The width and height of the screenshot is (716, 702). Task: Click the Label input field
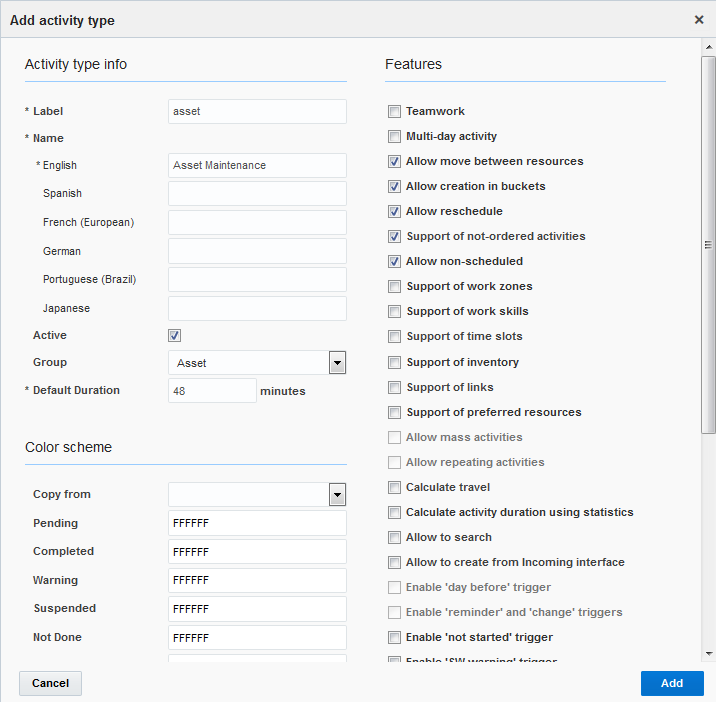pyautogui.click(x=257, y=111)
